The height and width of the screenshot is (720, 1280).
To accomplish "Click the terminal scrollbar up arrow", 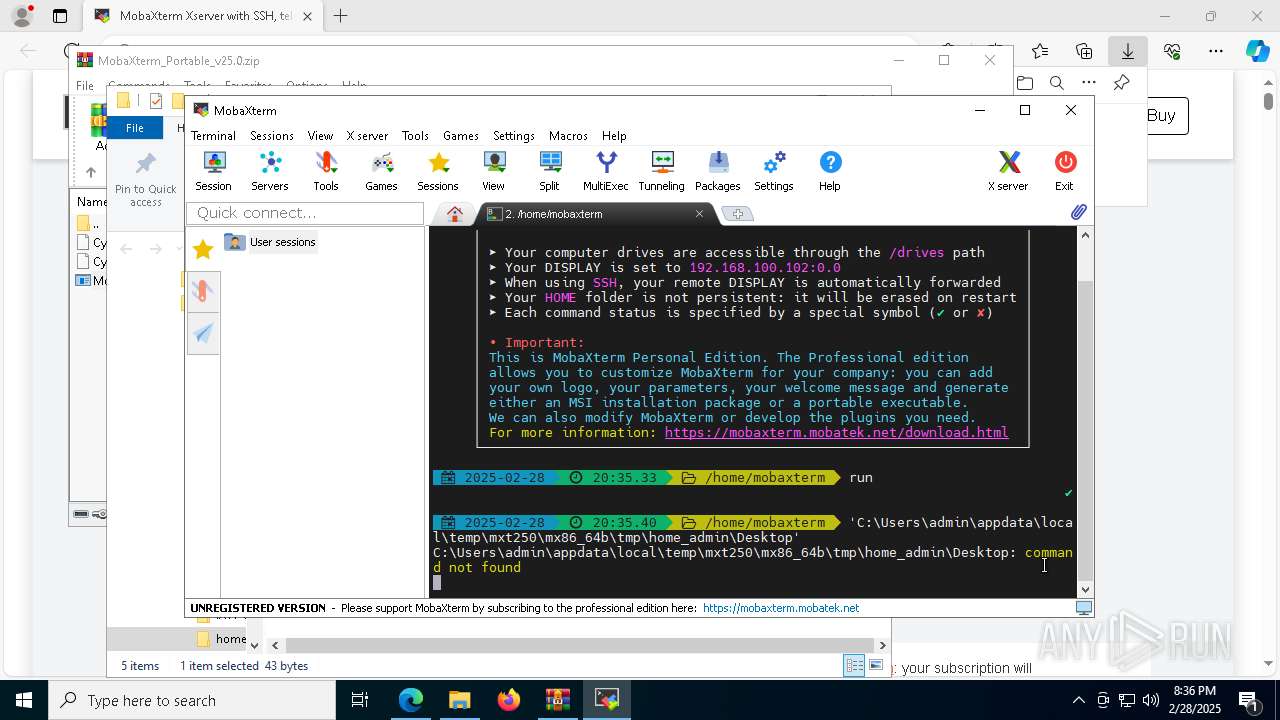I will [x=1085, y=235].
